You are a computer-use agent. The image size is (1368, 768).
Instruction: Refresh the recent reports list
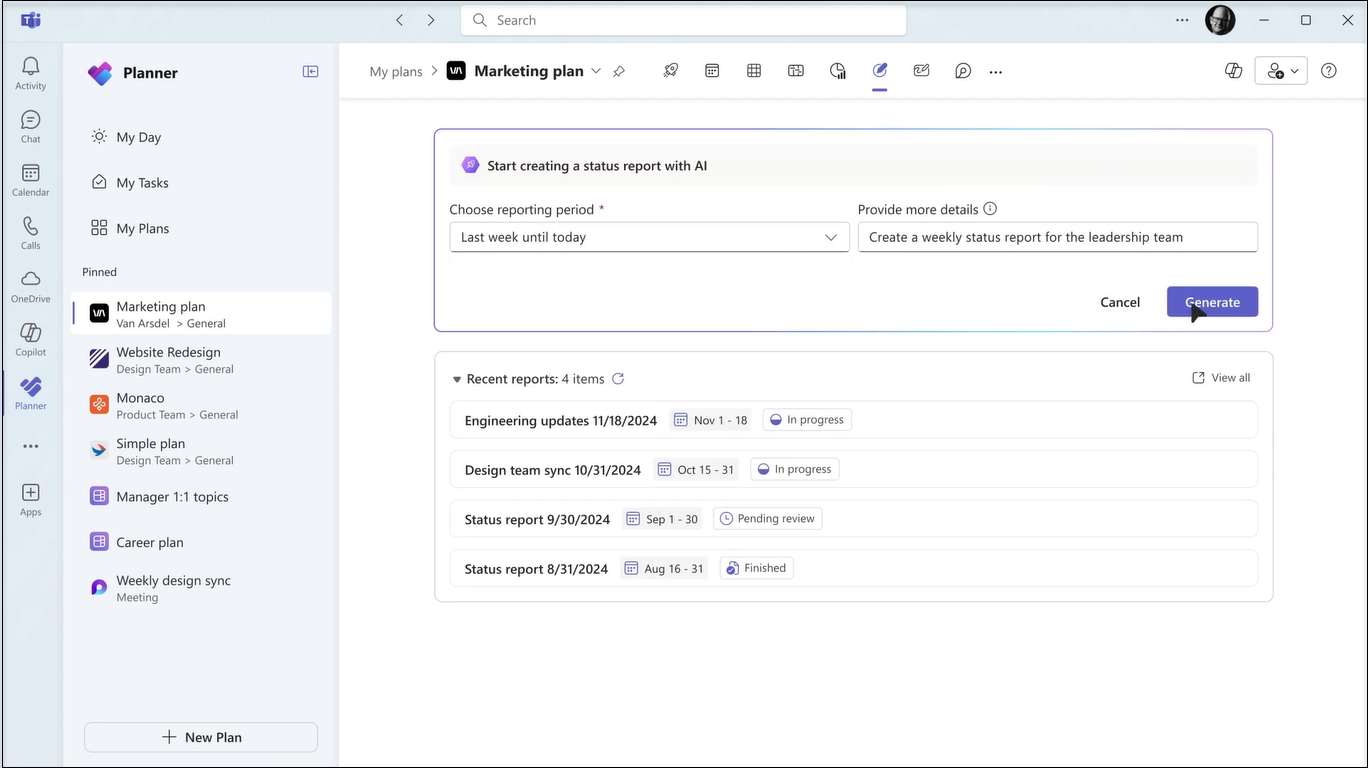(618, 379)
